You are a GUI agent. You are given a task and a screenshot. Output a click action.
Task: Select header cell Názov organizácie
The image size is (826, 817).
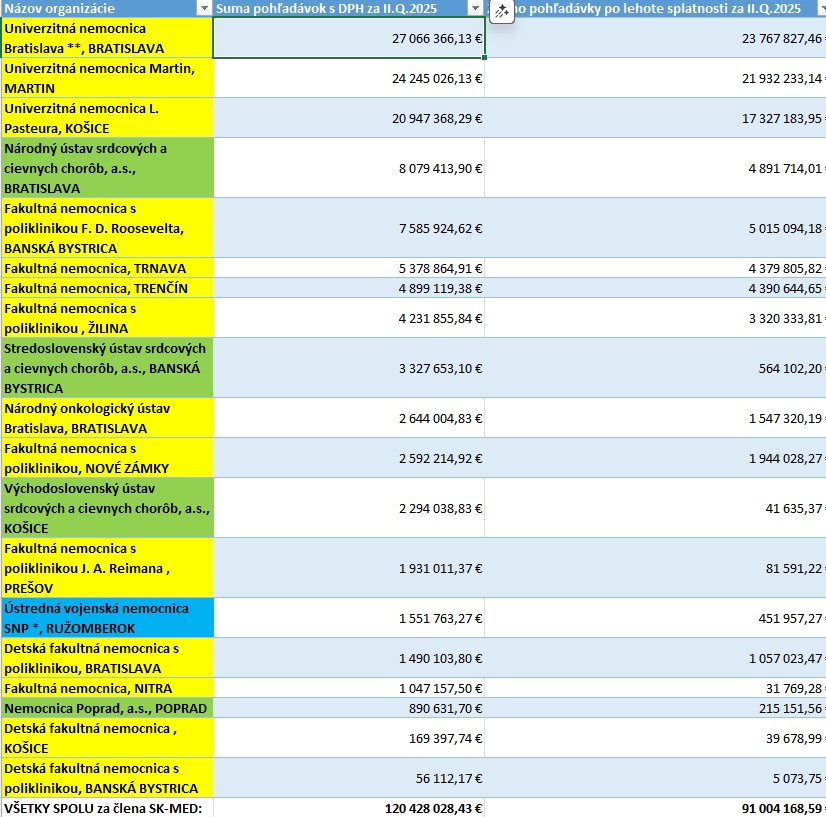tap(107, 8)
